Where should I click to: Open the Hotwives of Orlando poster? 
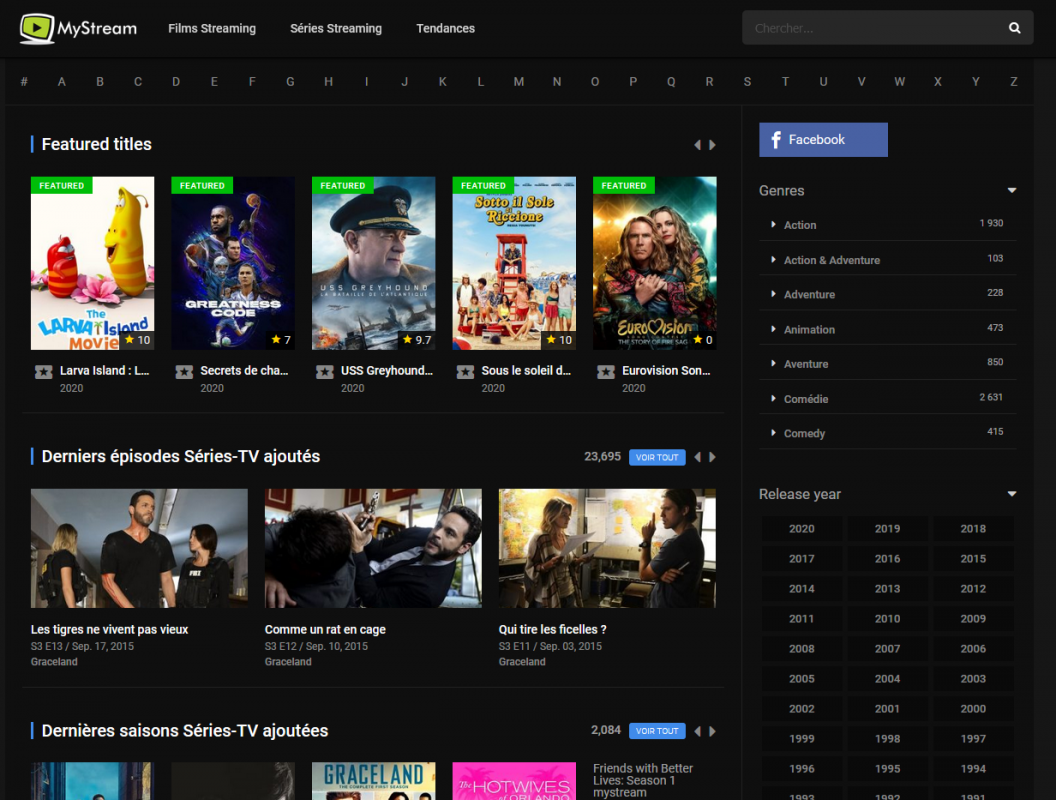pyautogui.click(x=514, y=781)
